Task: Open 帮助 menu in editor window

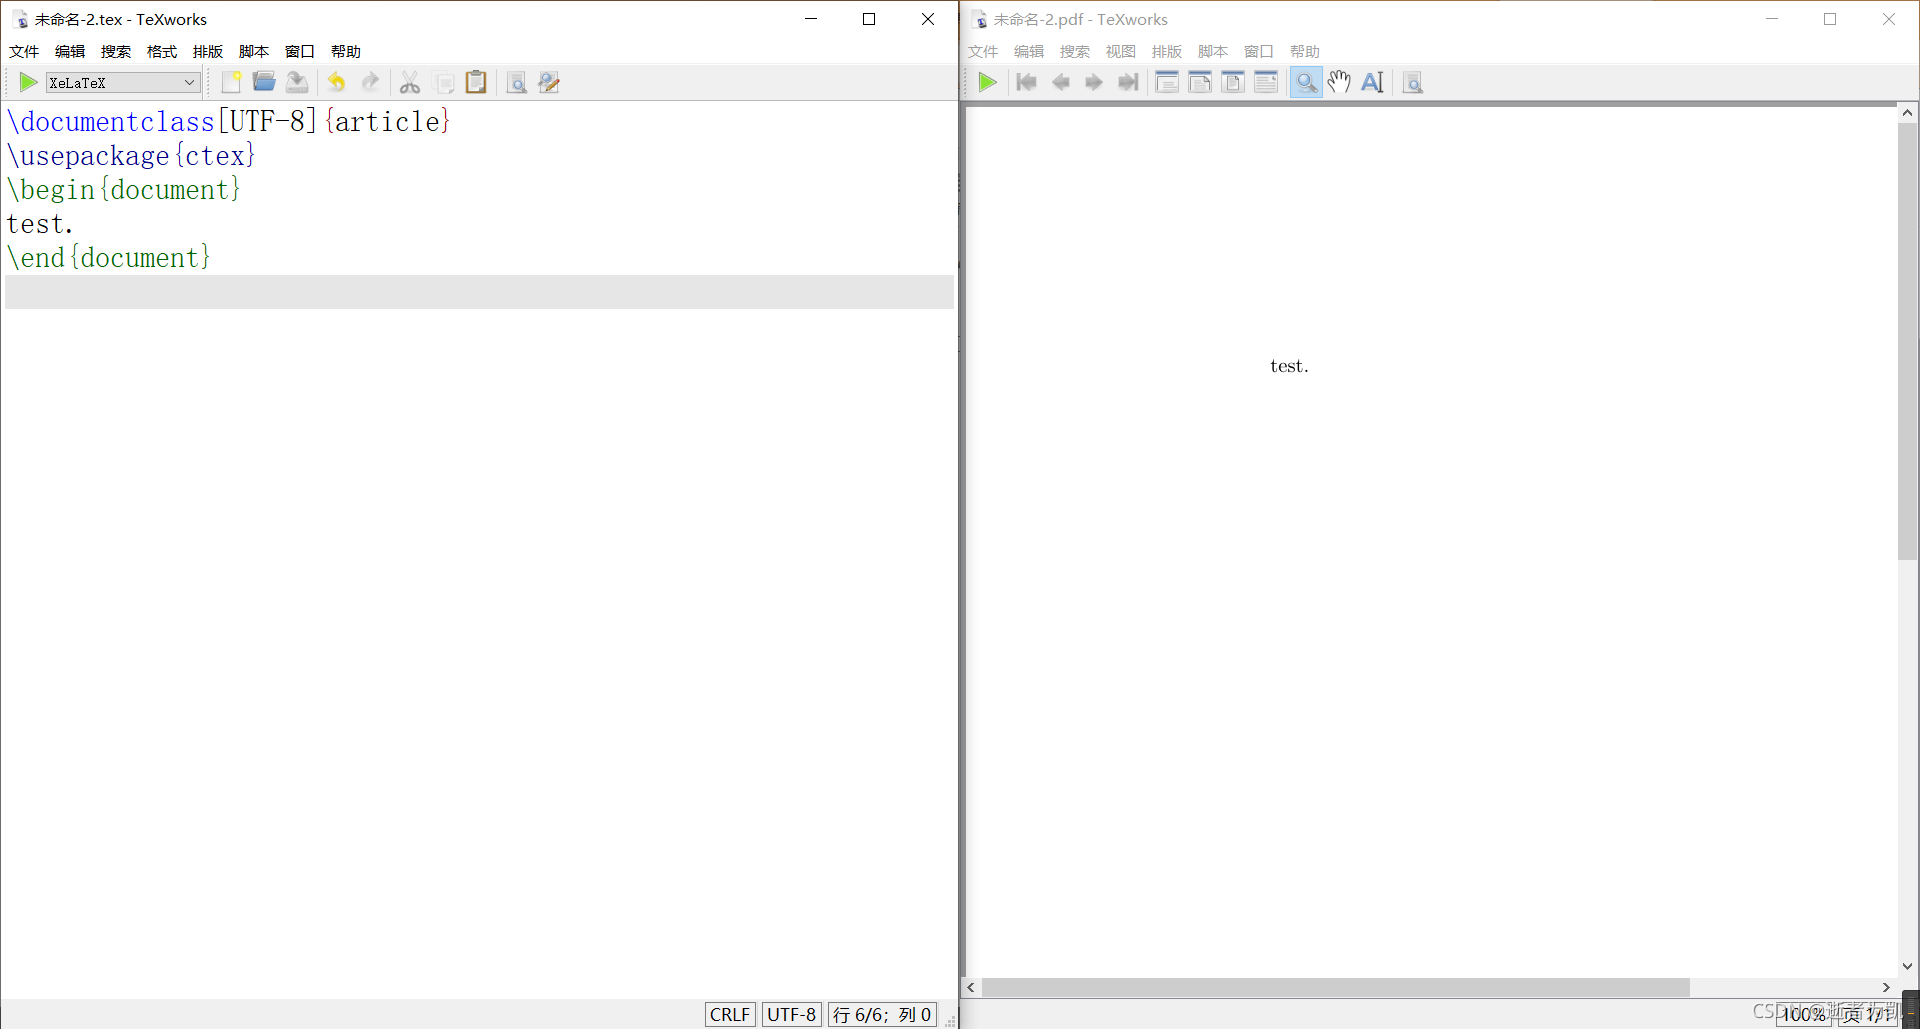Action: [346, 51]
